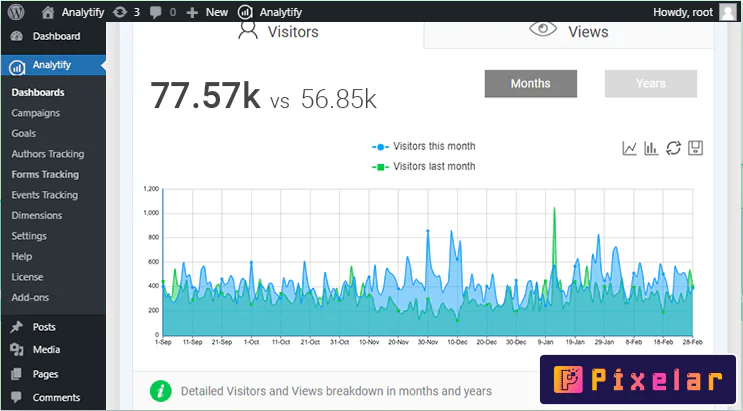Click the 56.85k comparison value

pos(339,99)
